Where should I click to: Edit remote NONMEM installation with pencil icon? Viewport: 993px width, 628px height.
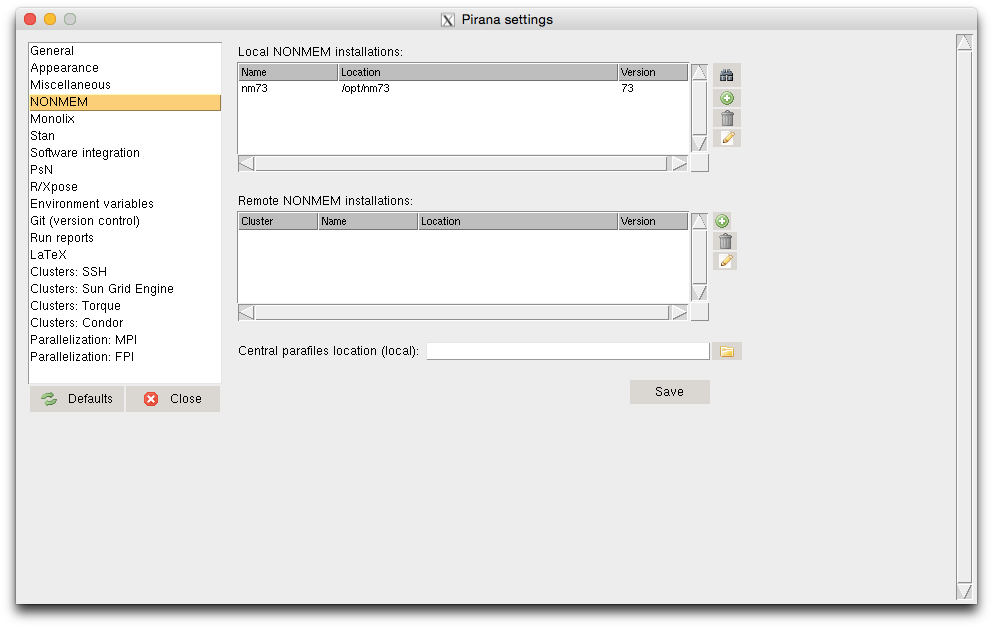(x=726, y=261)
